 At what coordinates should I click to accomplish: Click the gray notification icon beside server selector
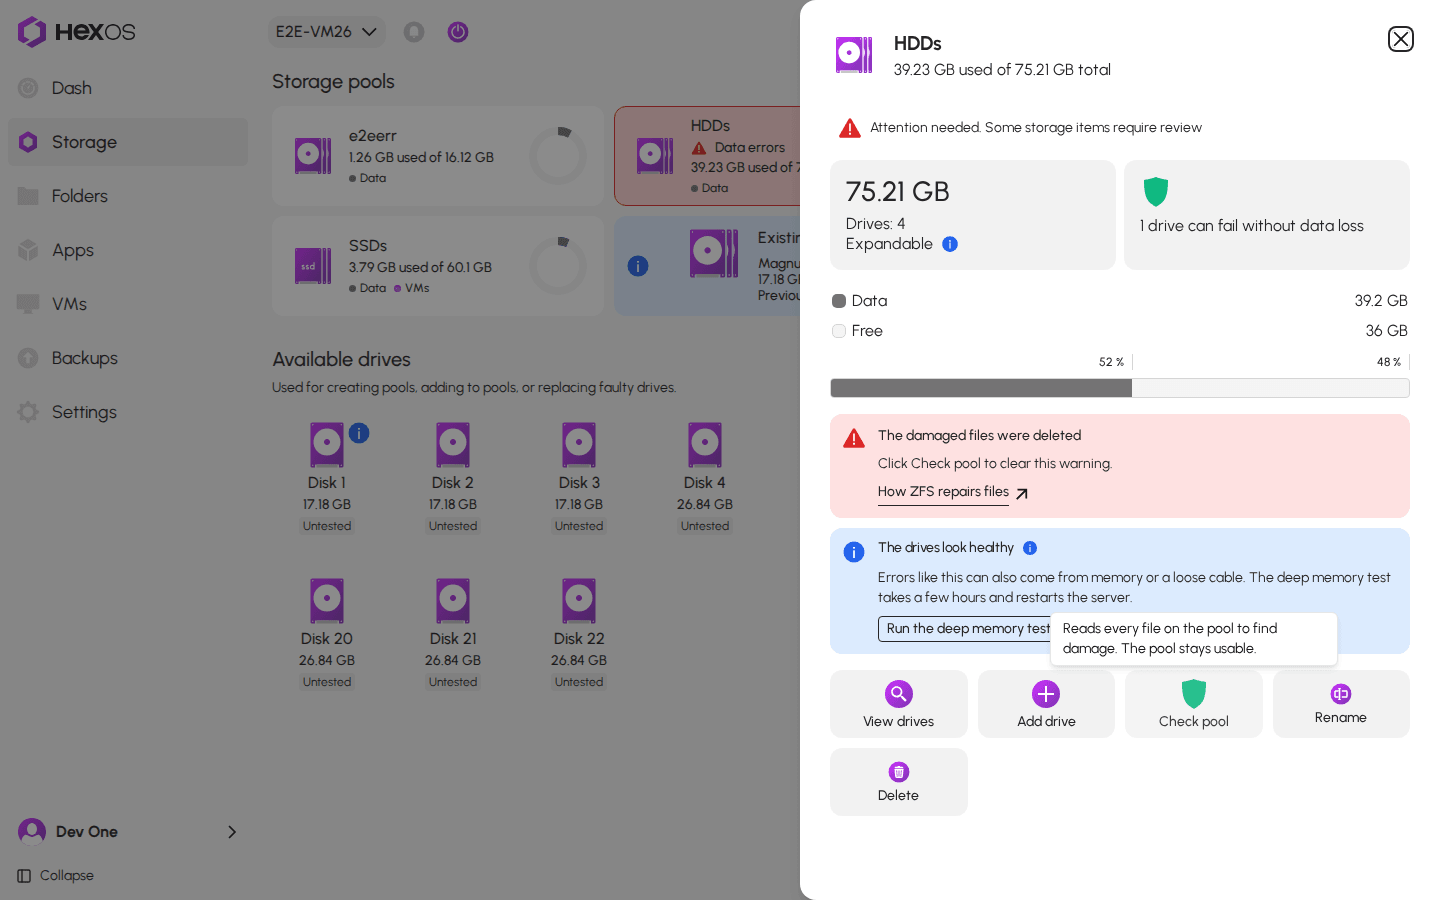pyautogui.click(x=414, y=32)
